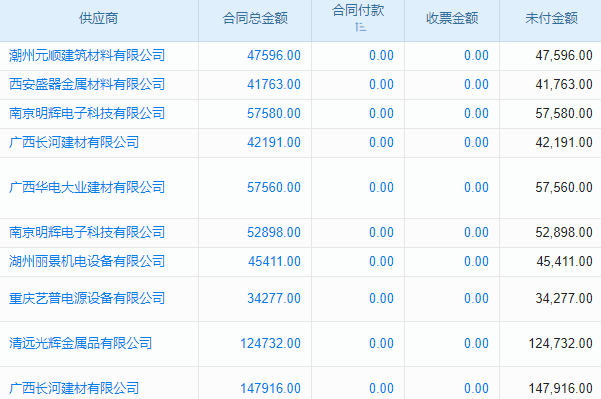Click 合同付款 0.00 in 重庆艺普电源设备 row
Image resolution: width=601 pixels, height=399 pixels.
381,298
